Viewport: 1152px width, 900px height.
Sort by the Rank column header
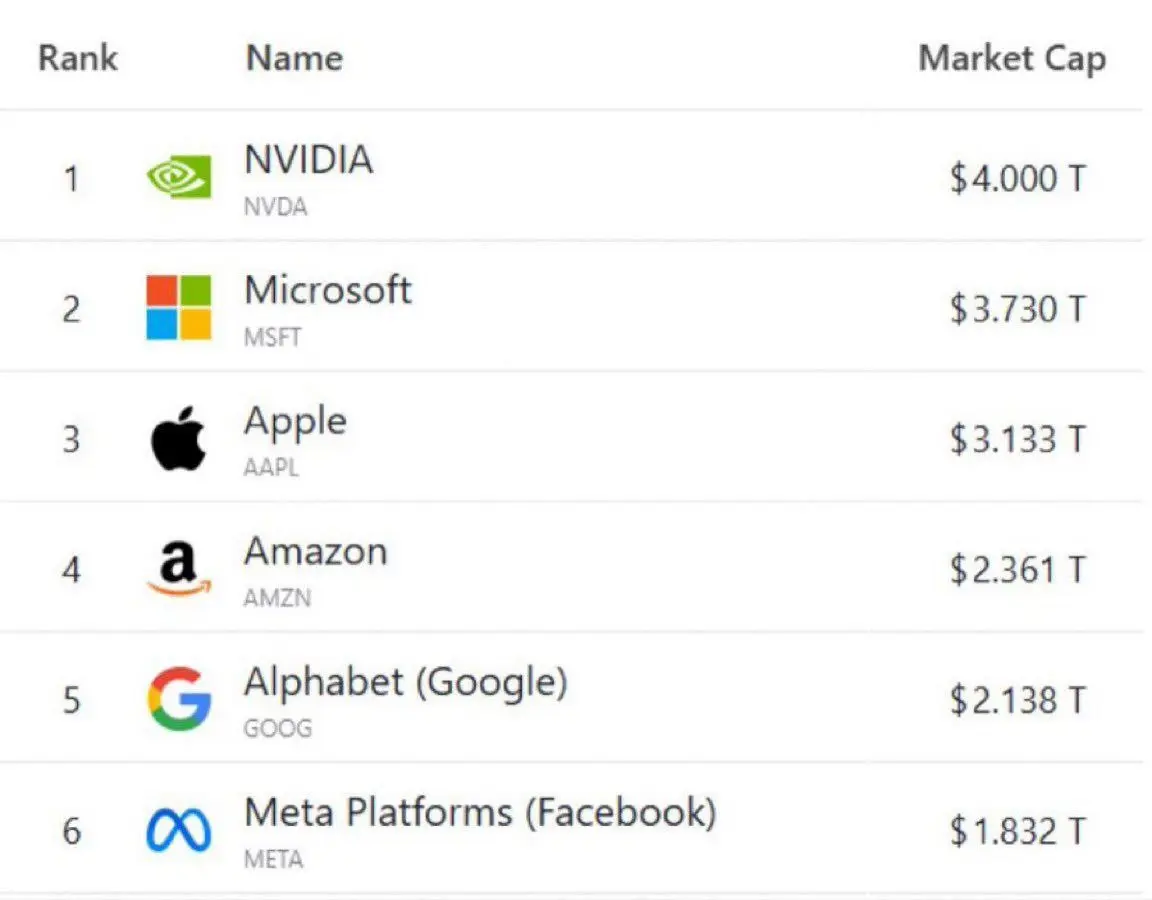coord(78,58)
